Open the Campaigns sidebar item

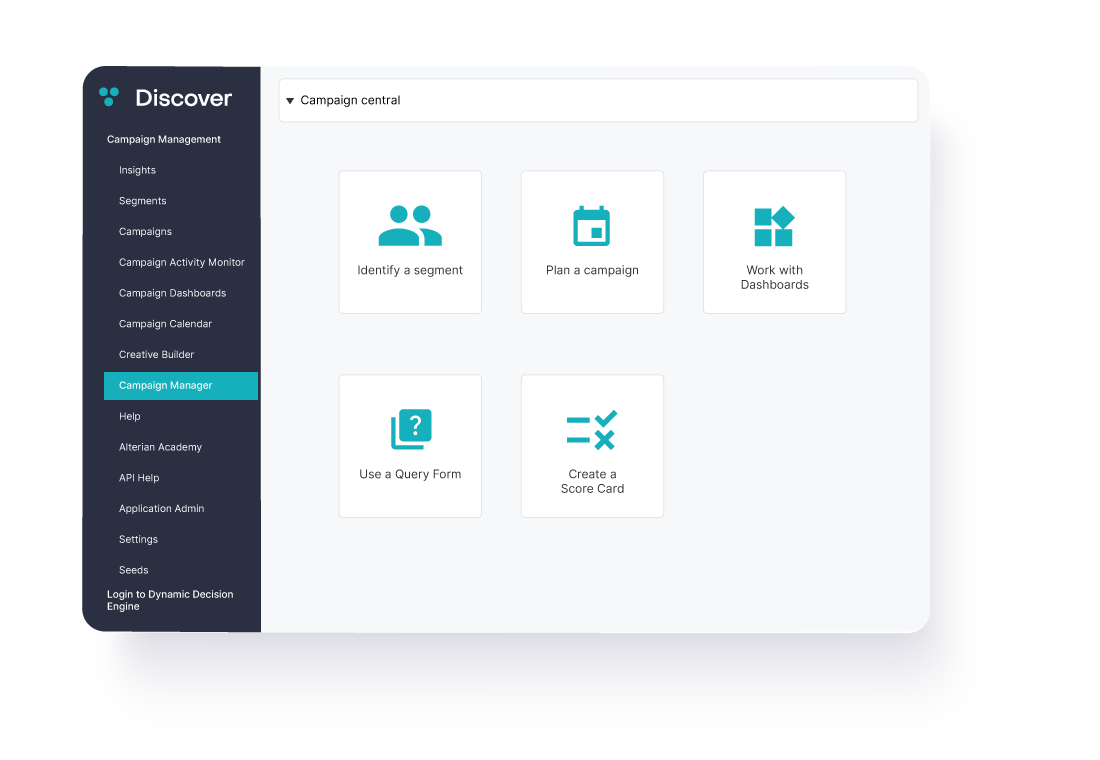coord(145,232)
